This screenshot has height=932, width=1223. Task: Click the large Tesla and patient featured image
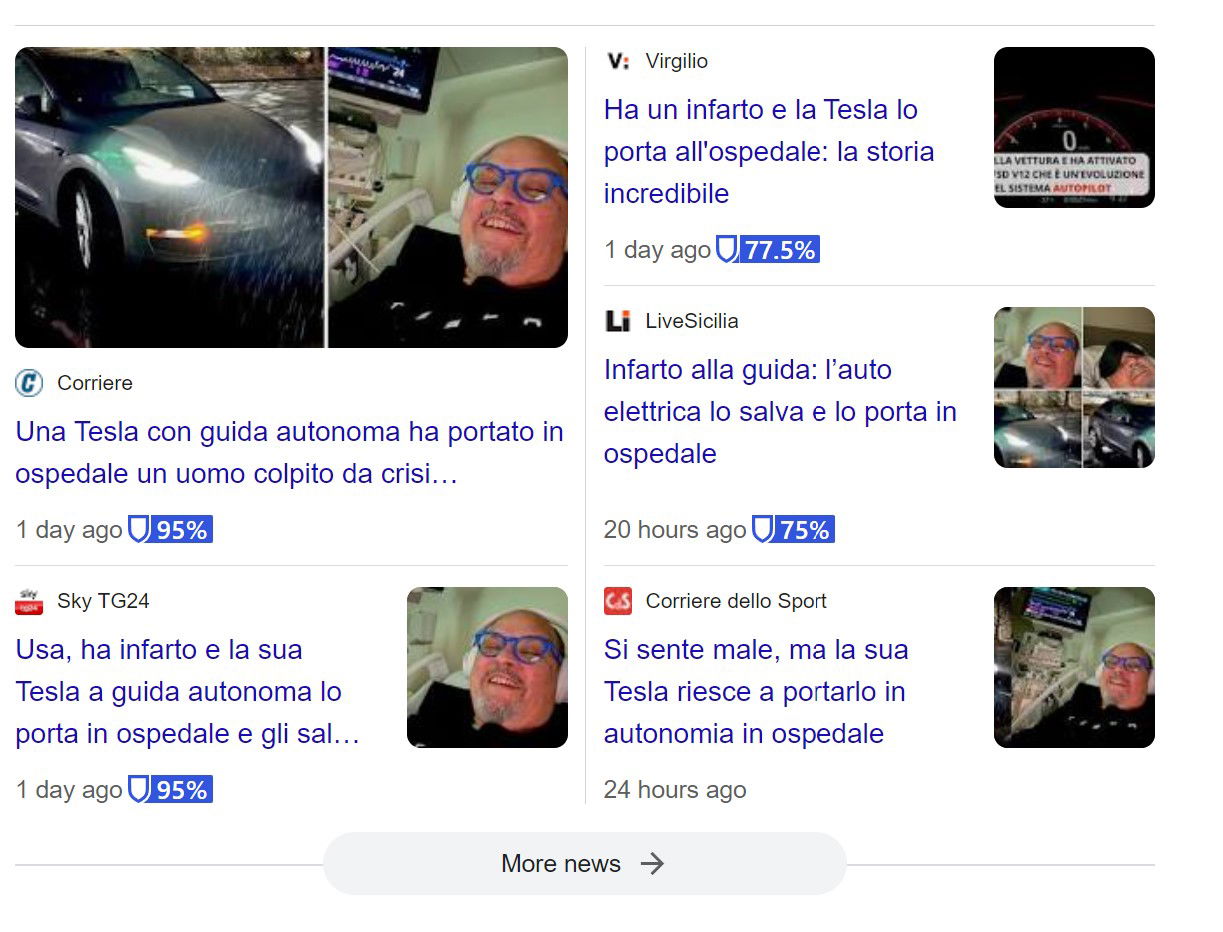point(291,197)
